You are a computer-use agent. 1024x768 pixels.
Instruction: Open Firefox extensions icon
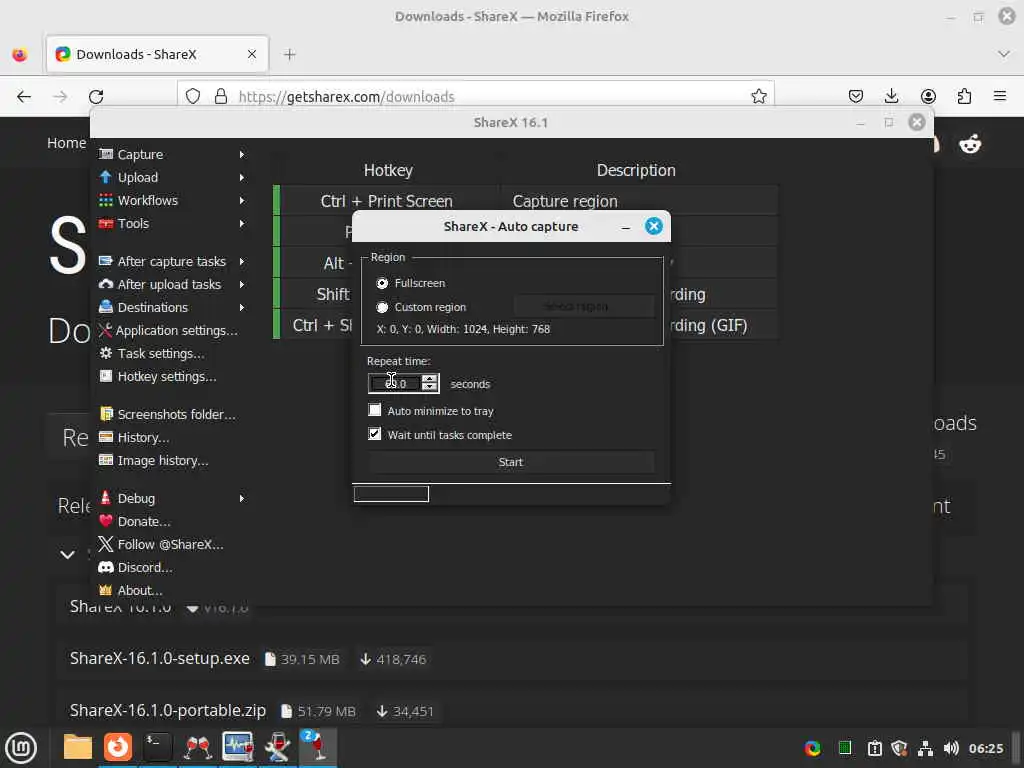[964, 97]
